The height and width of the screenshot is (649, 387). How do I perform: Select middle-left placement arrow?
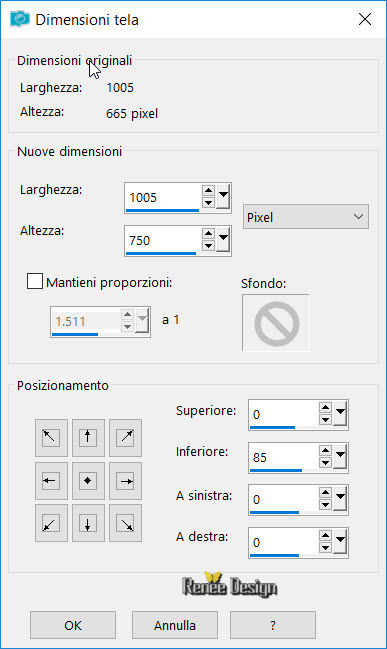(x=51, y=481)
